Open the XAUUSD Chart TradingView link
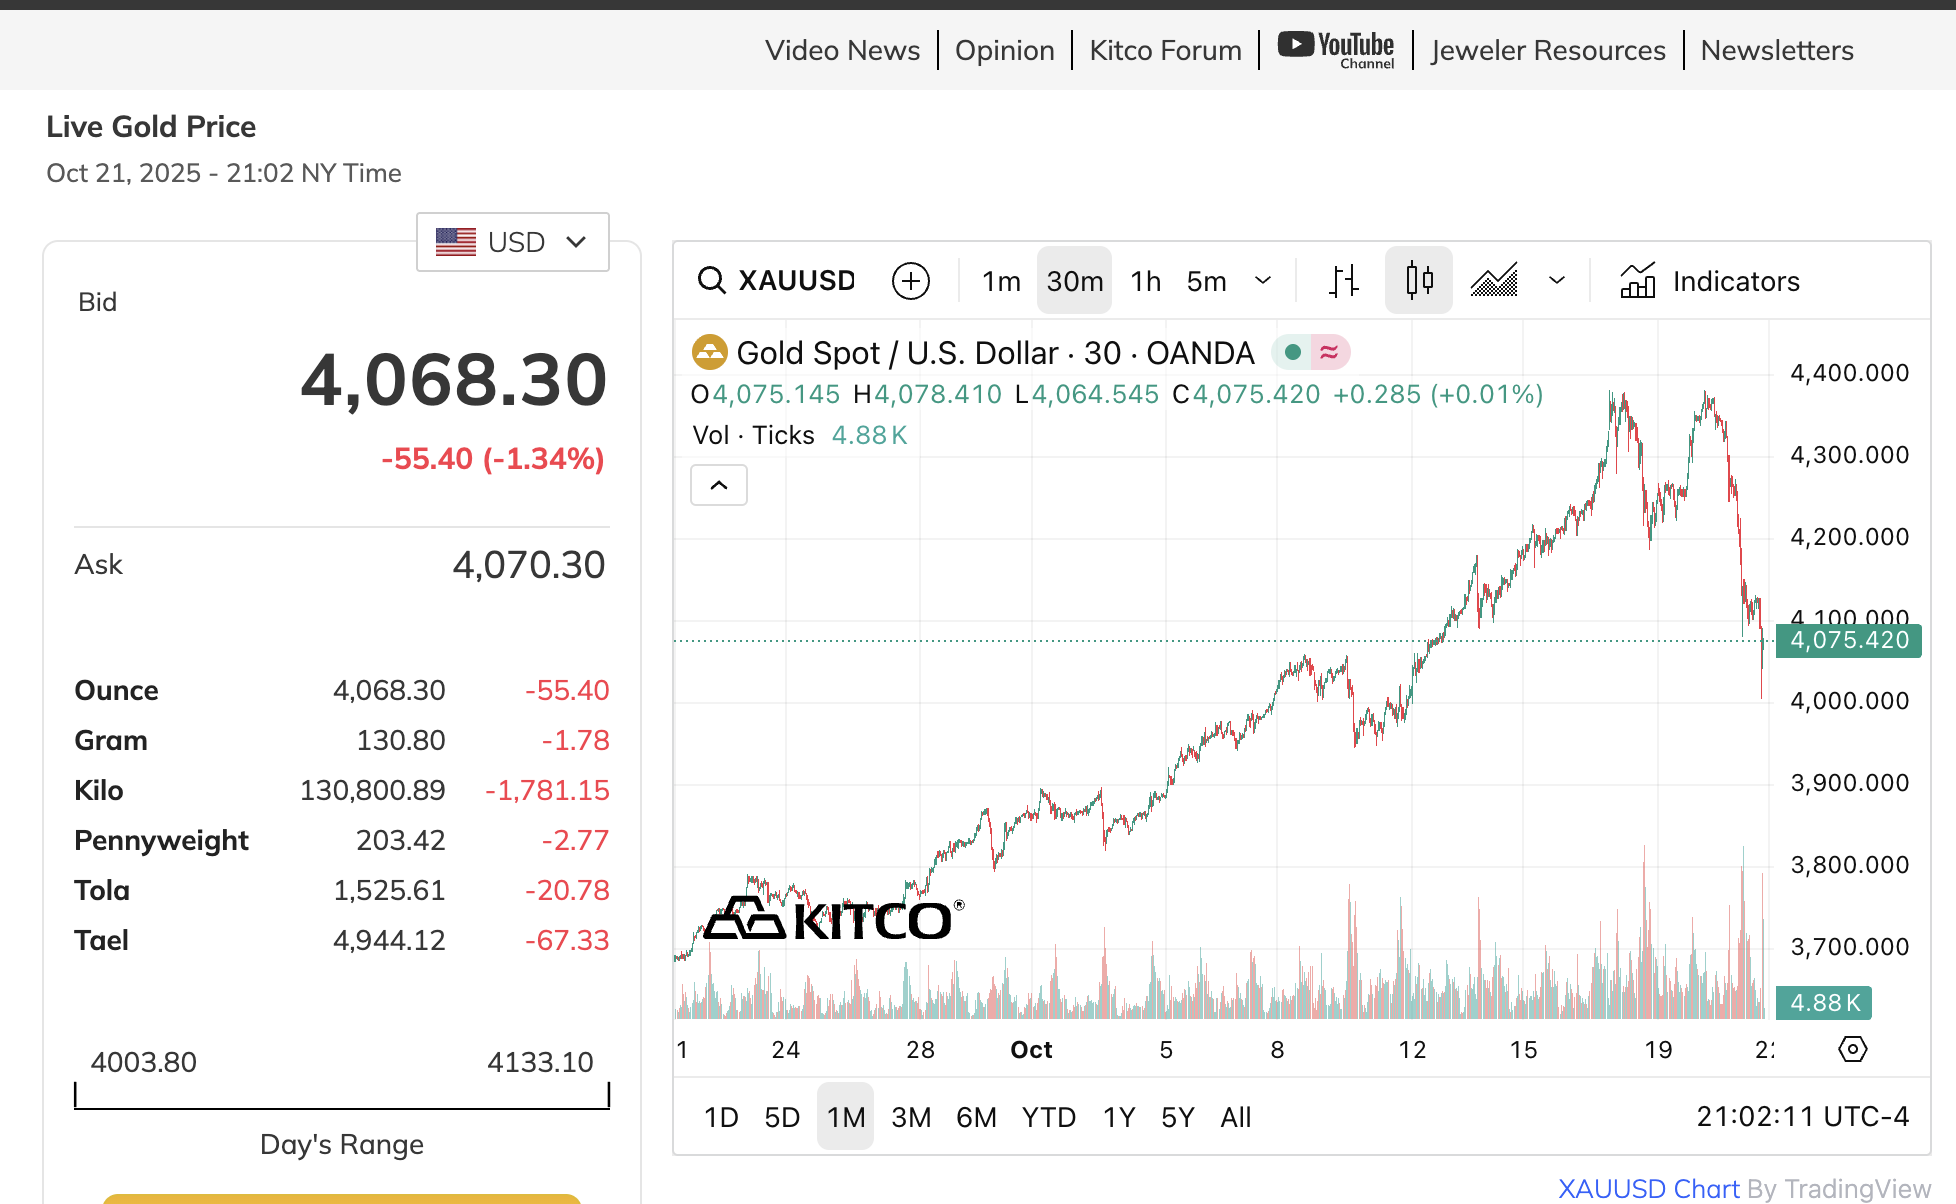Screen dimensions: 1956x1204 pyautogui.click(x=1648, y=1189)
